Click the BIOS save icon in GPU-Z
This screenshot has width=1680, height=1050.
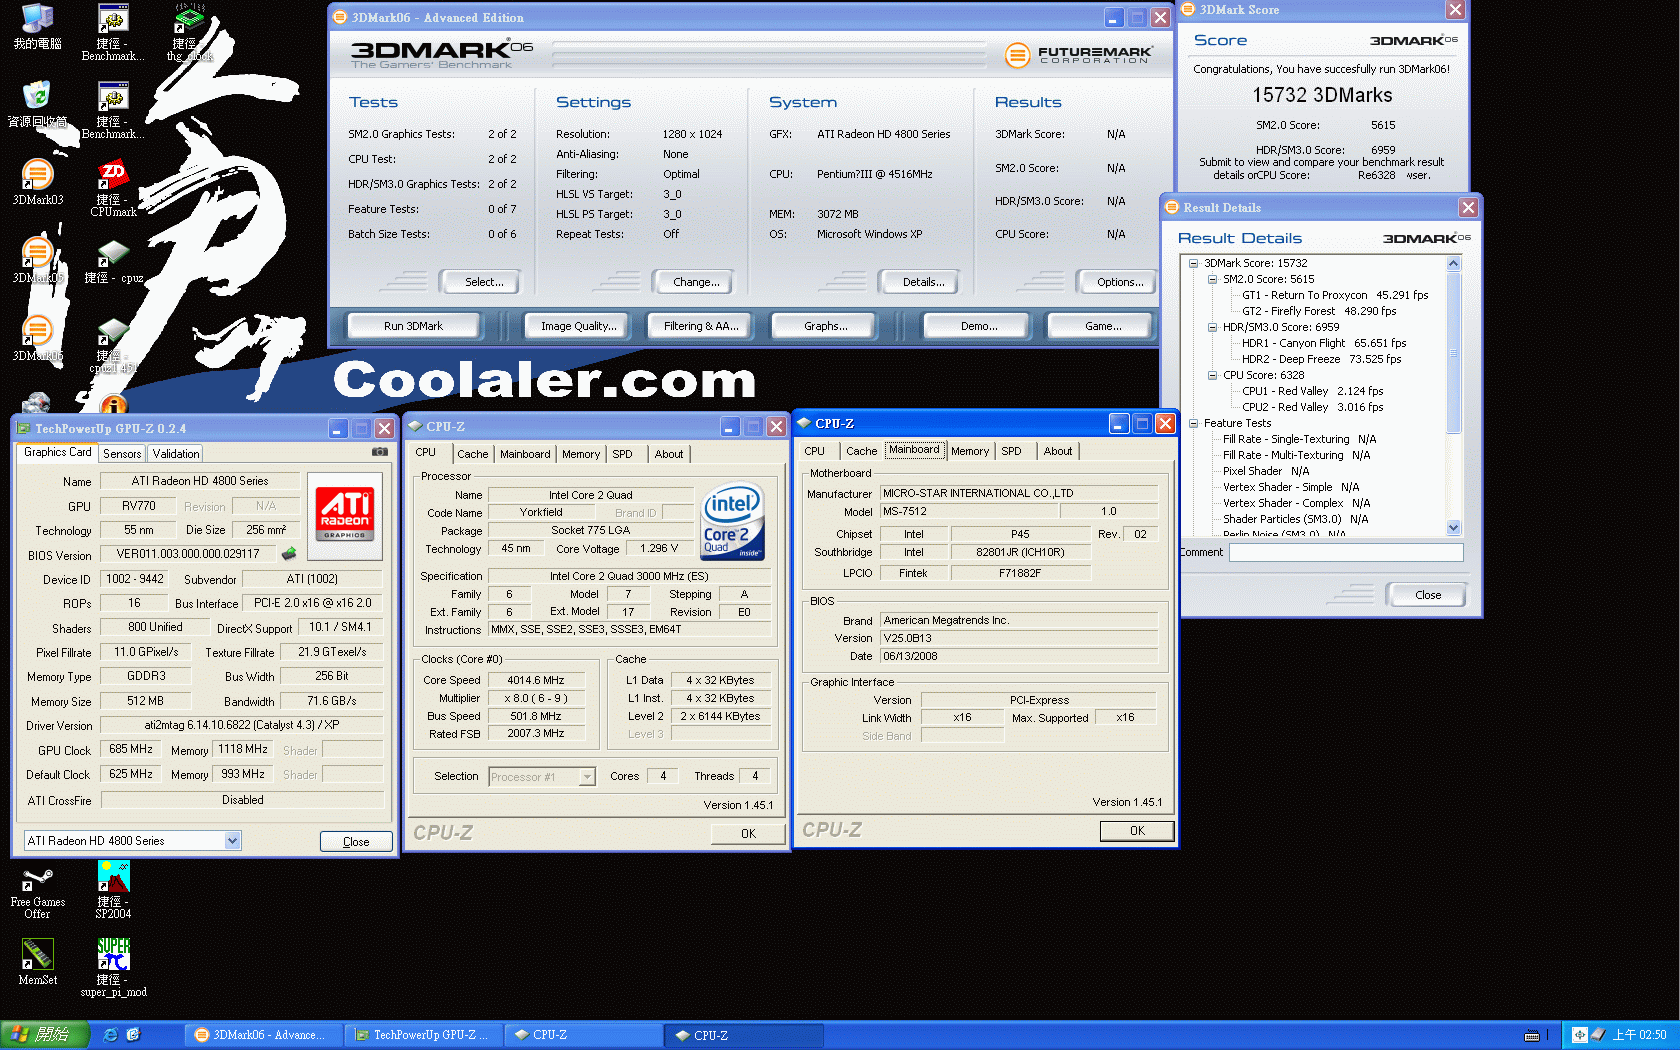click(x=289, y=553)
